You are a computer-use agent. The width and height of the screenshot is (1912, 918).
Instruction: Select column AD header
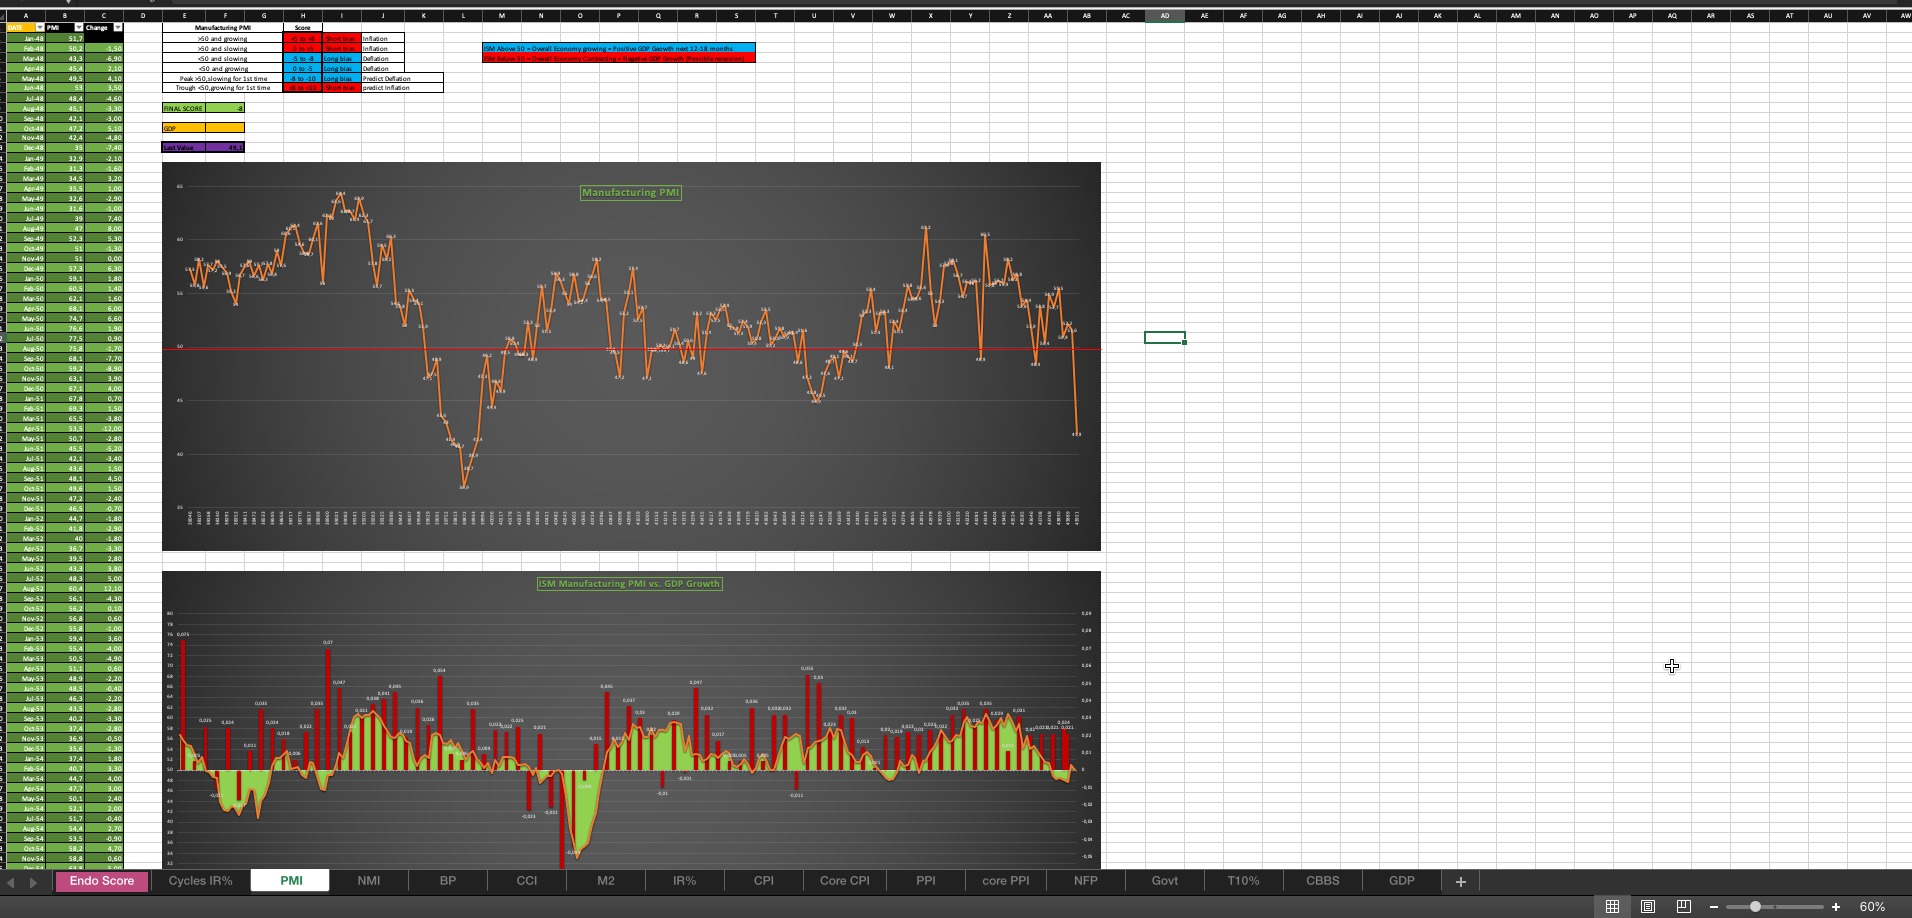[1165, 16]
